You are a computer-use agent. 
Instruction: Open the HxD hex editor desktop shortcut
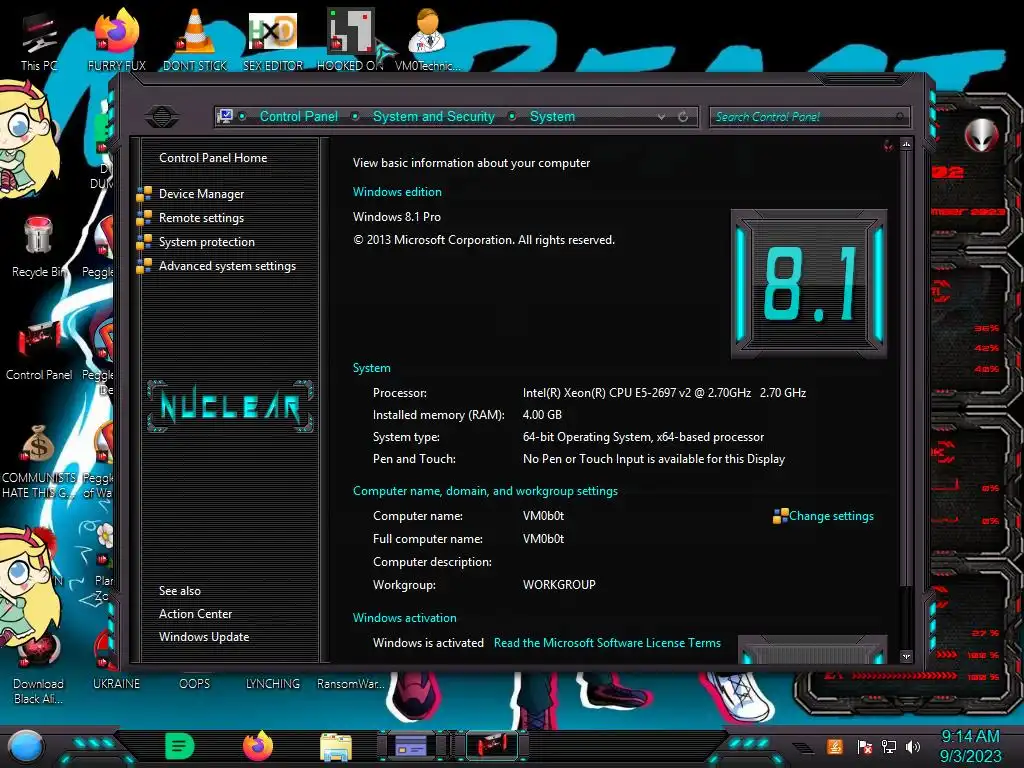(273, 39)
